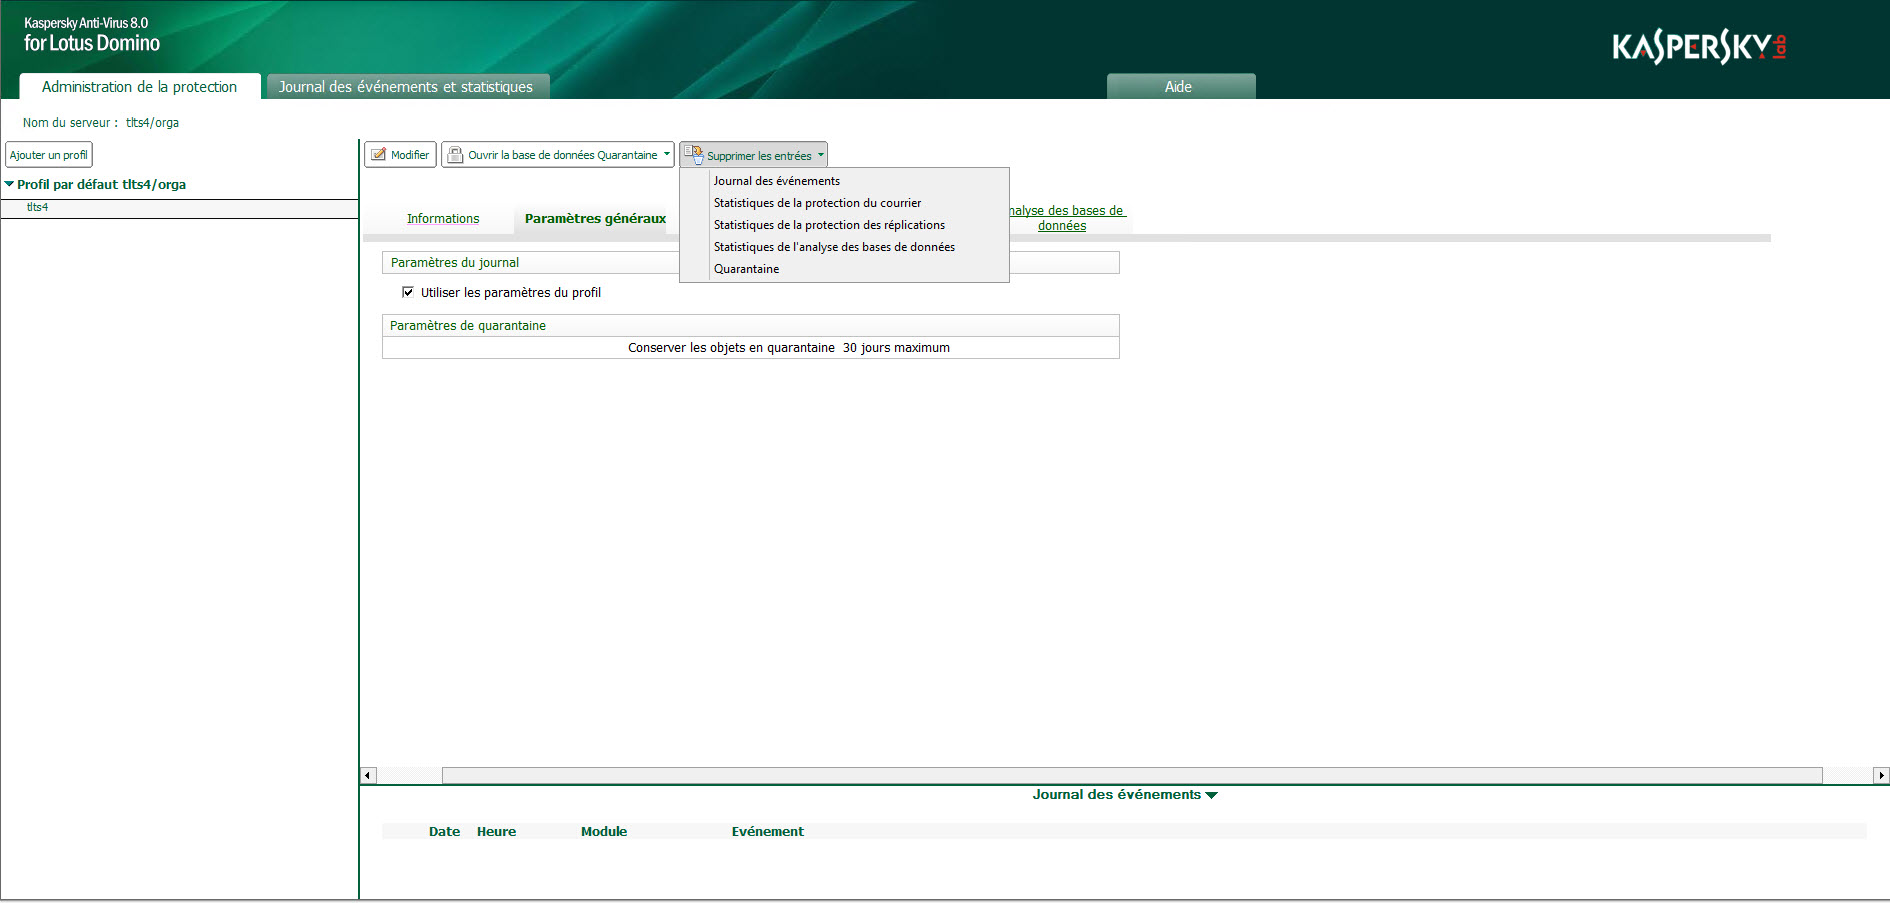Click the Kaspersky logo
Viewport: 1890px width, 903px height.
[x=1698, y=47]
